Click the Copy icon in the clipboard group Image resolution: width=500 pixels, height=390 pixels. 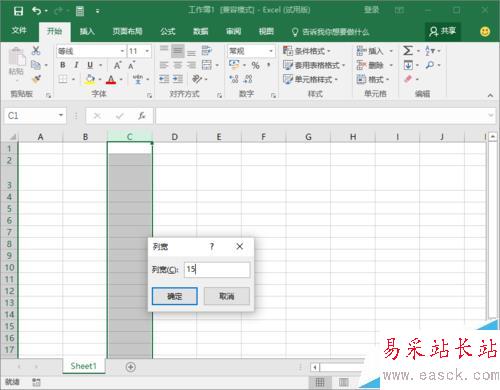(36, 65)
